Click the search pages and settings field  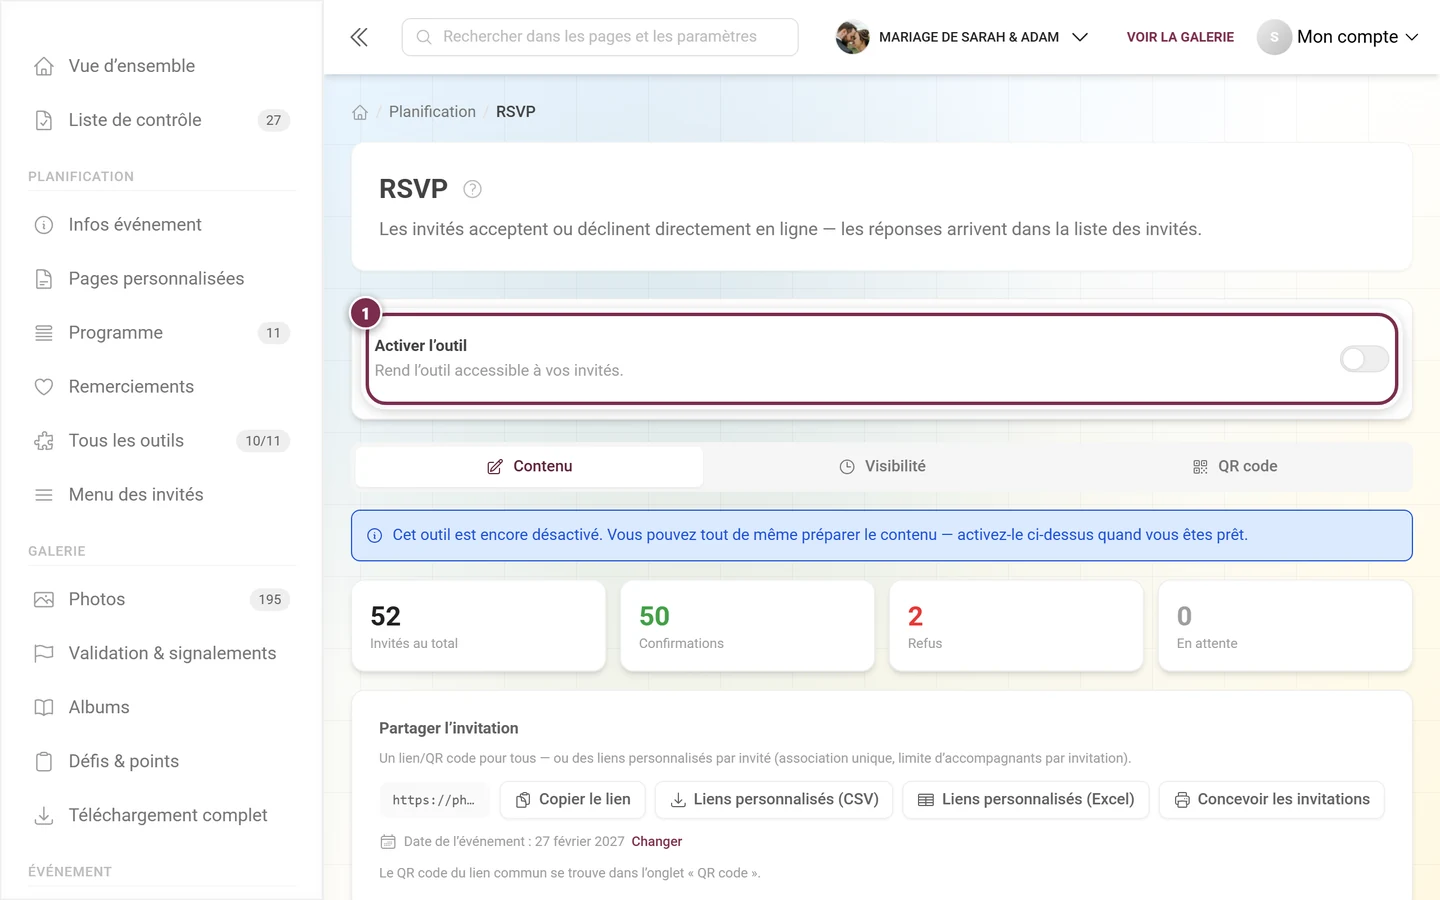pyautogui.click(x=600, y=37)
